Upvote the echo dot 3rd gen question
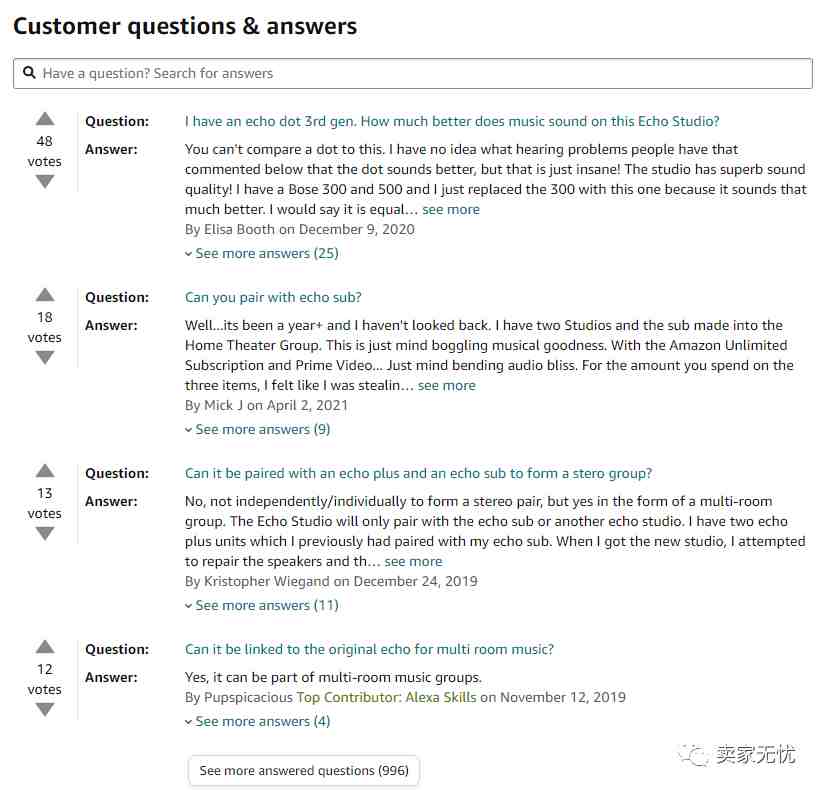 pos(45,119)
